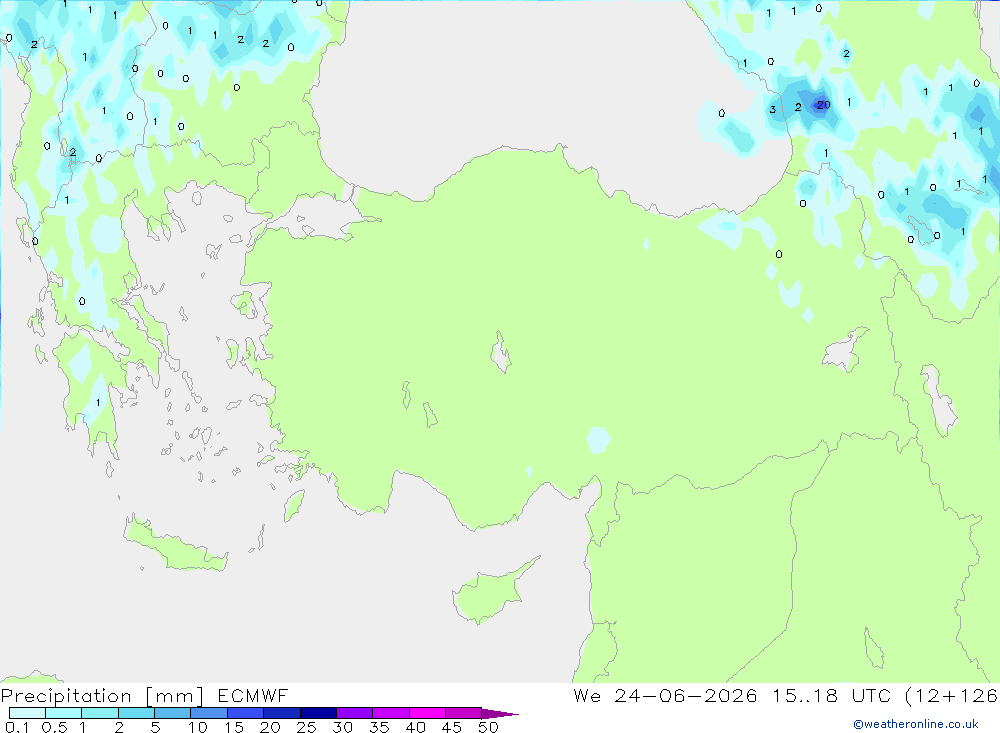Open the weatheronline.co.uk copyright link
The height and width of the screenshot is (733, 1000).
tap(916, 724)
